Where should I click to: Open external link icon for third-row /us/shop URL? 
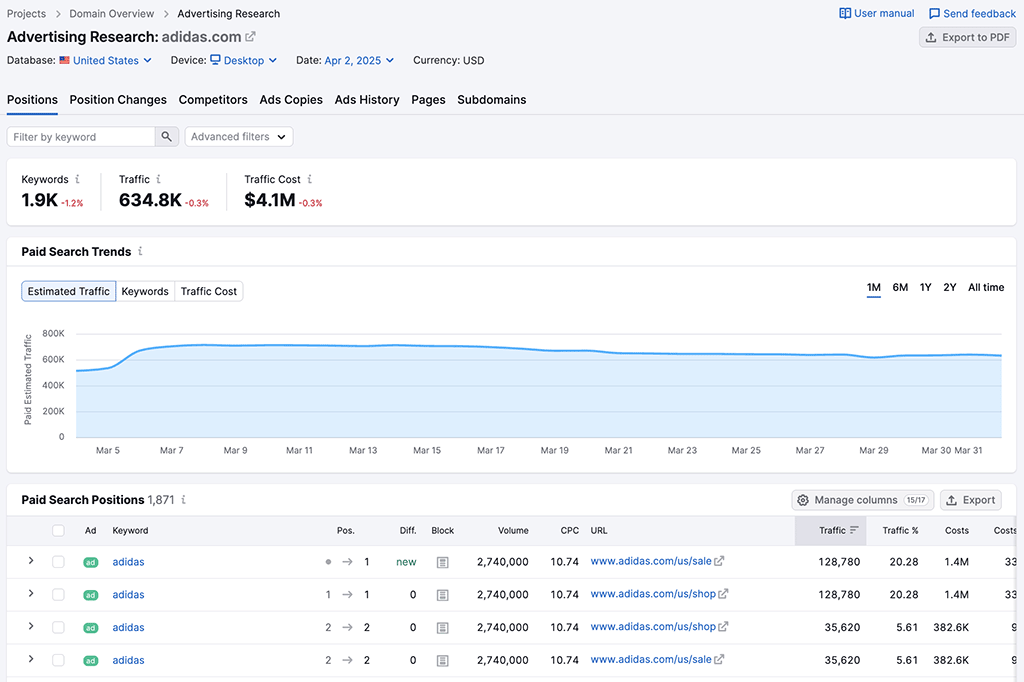723,626
